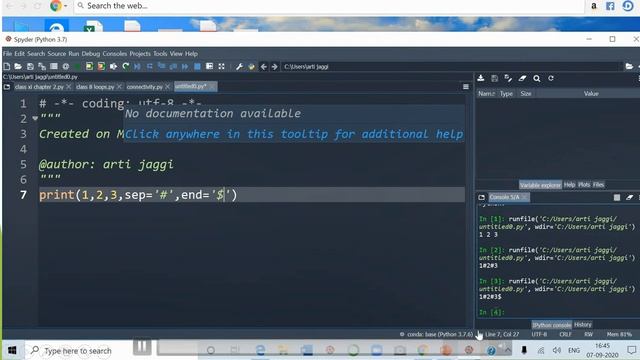Go back with left arrow icon

click(x=264, y=66)
